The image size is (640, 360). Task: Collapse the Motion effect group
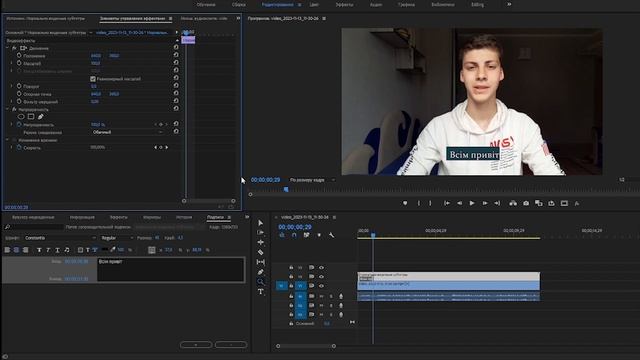coord(7,48)
